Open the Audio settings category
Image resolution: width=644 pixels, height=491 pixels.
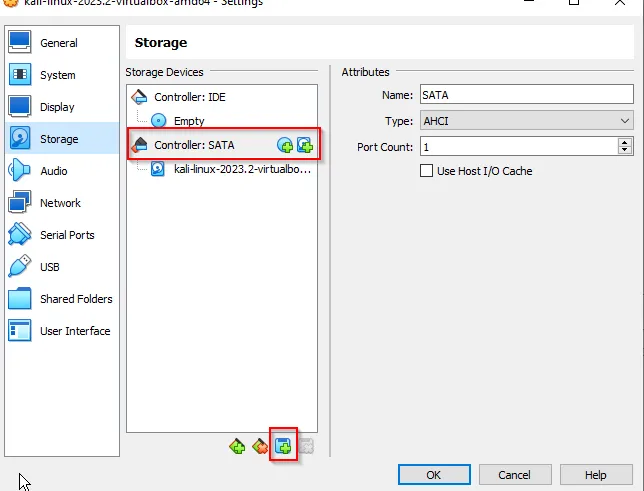tap(54, 171)
